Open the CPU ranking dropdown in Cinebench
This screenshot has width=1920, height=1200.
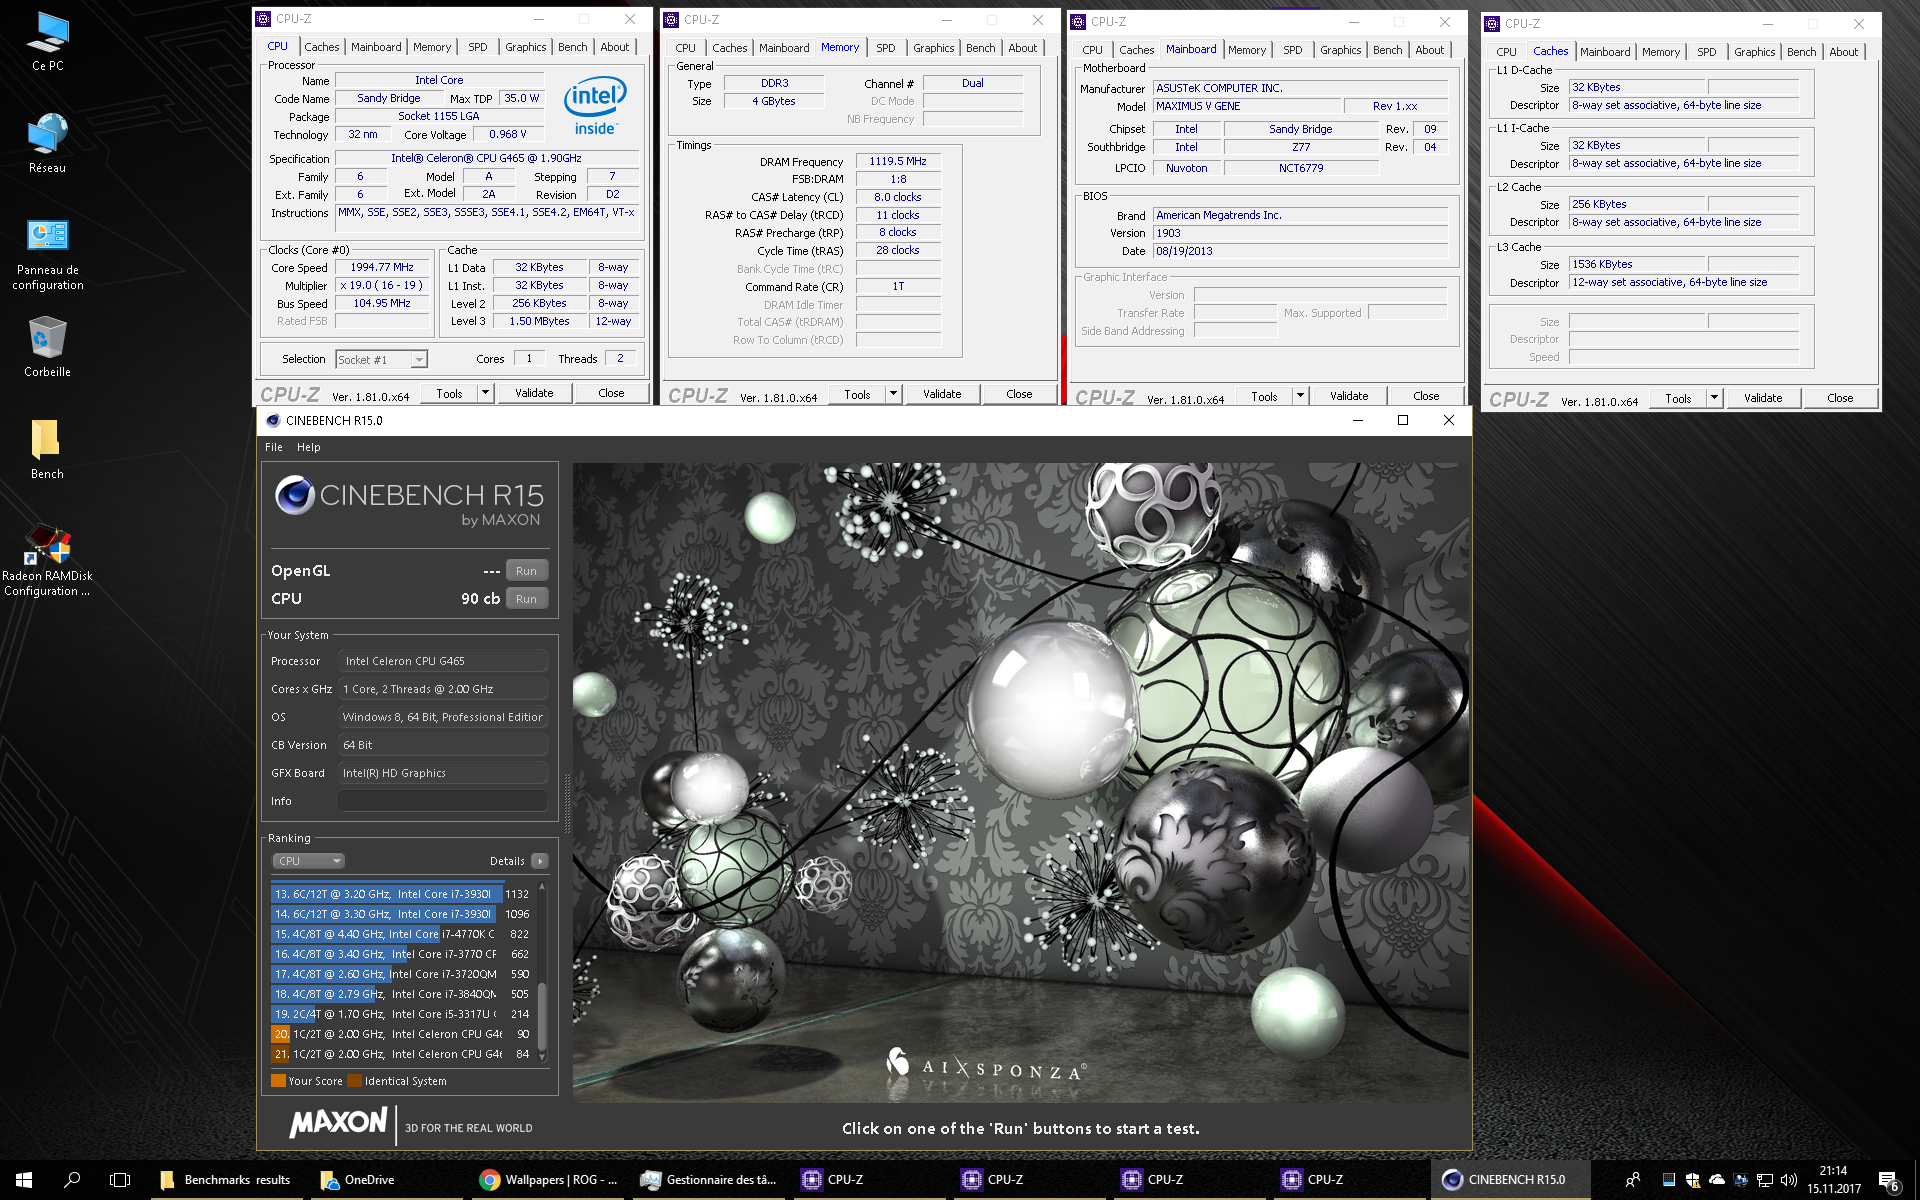point(309,861)
